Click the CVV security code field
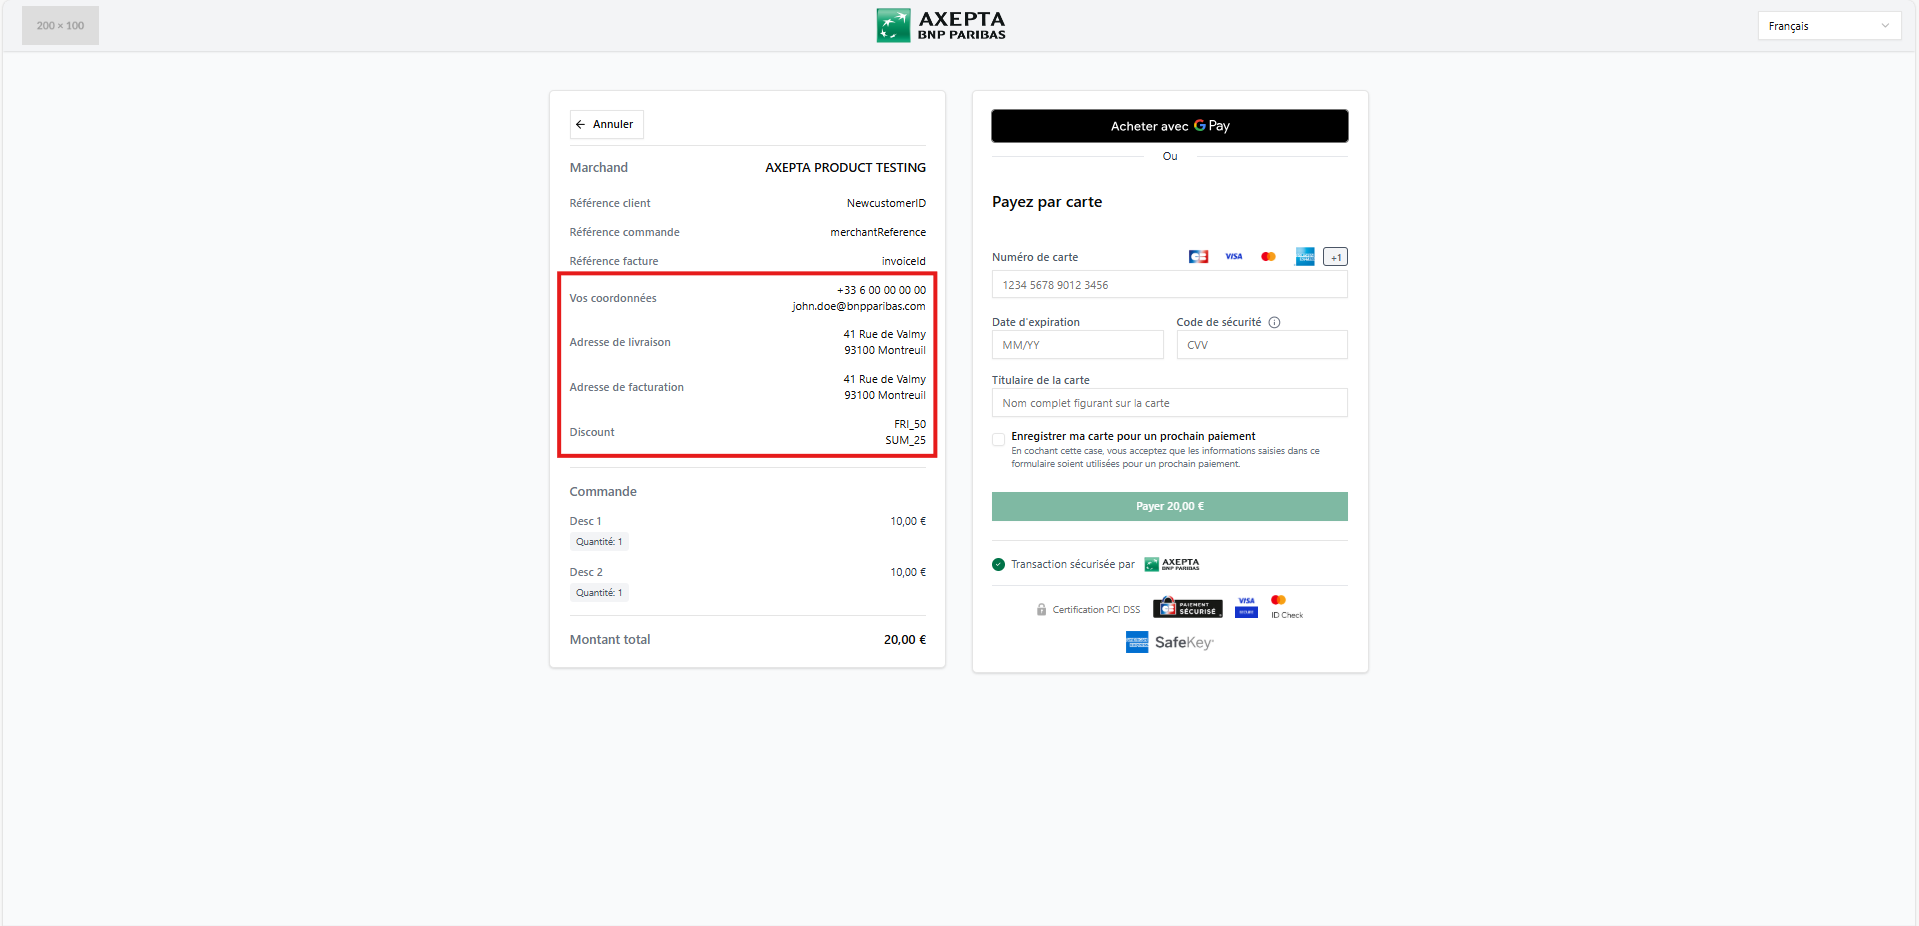The height and width of the screenshot is (926, 1919). pos(1261,345)
